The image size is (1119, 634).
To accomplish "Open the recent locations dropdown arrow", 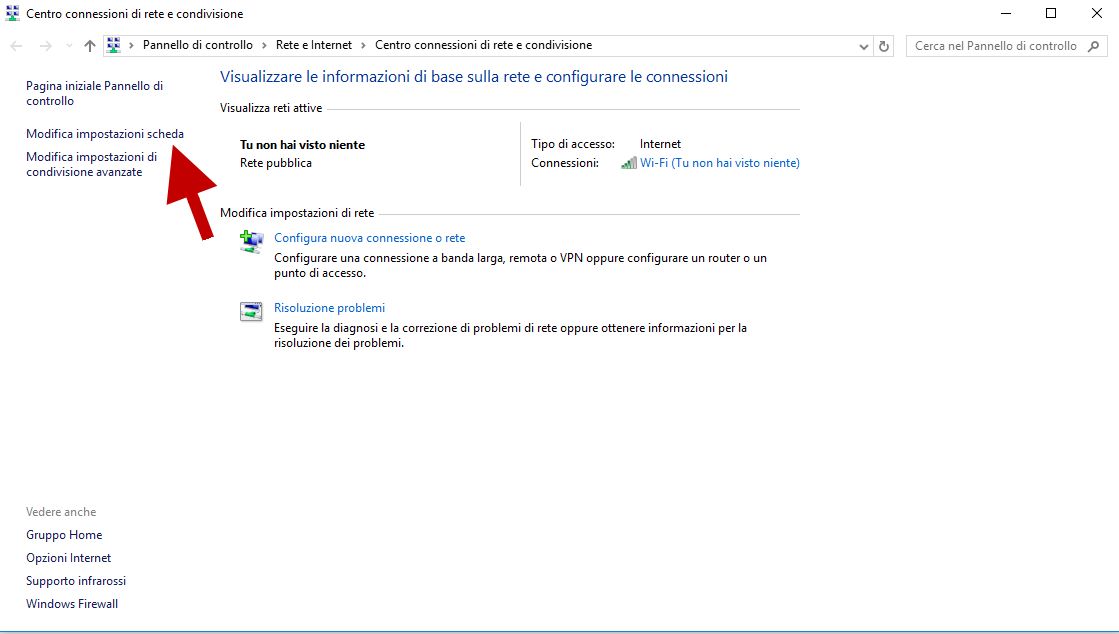I will click(x=68, y=46).
